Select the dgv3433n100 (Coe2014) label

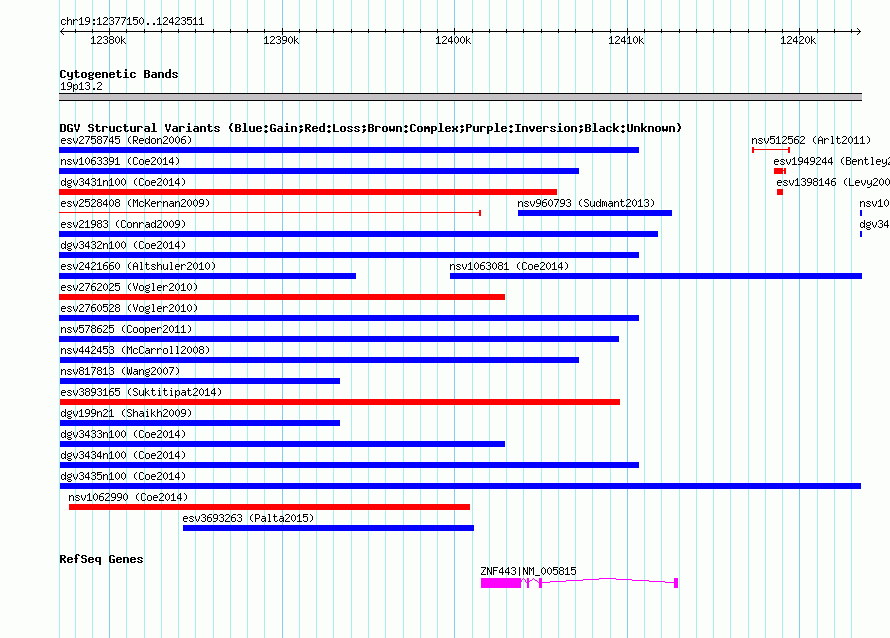(x=123, y=434)
